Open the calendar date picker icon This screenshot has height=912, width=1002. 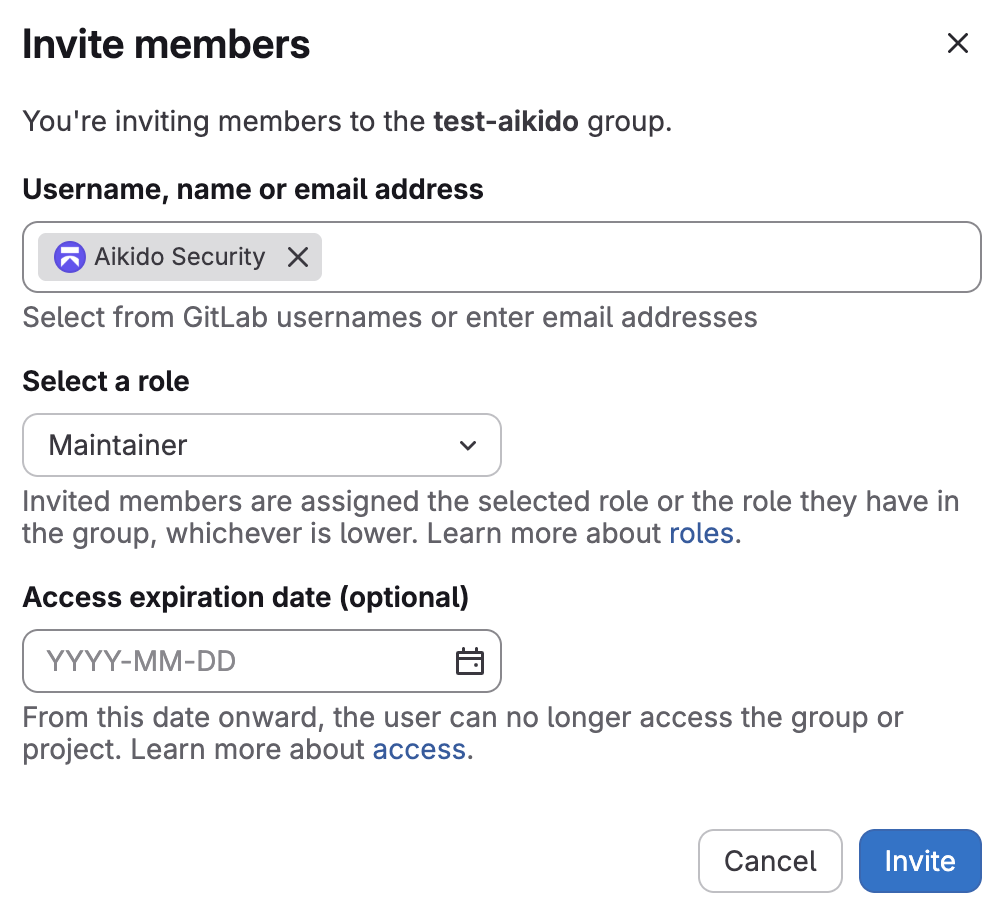coord(469,661)
